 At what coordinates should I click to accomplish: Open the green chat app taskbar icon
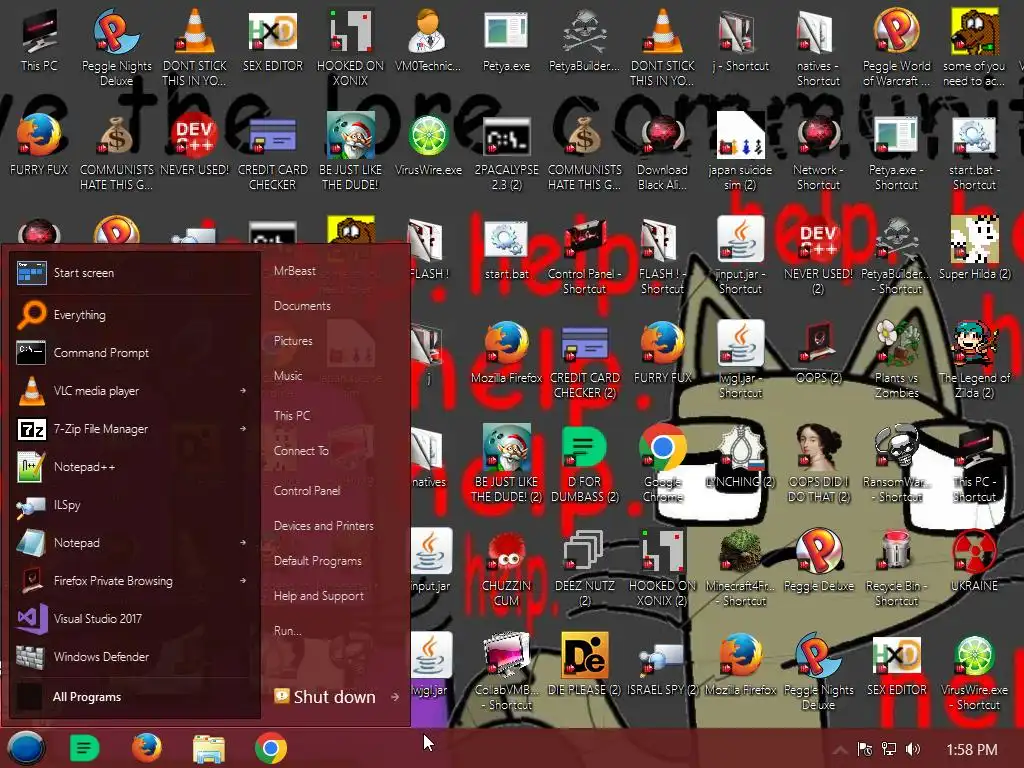tap(84, 748)
